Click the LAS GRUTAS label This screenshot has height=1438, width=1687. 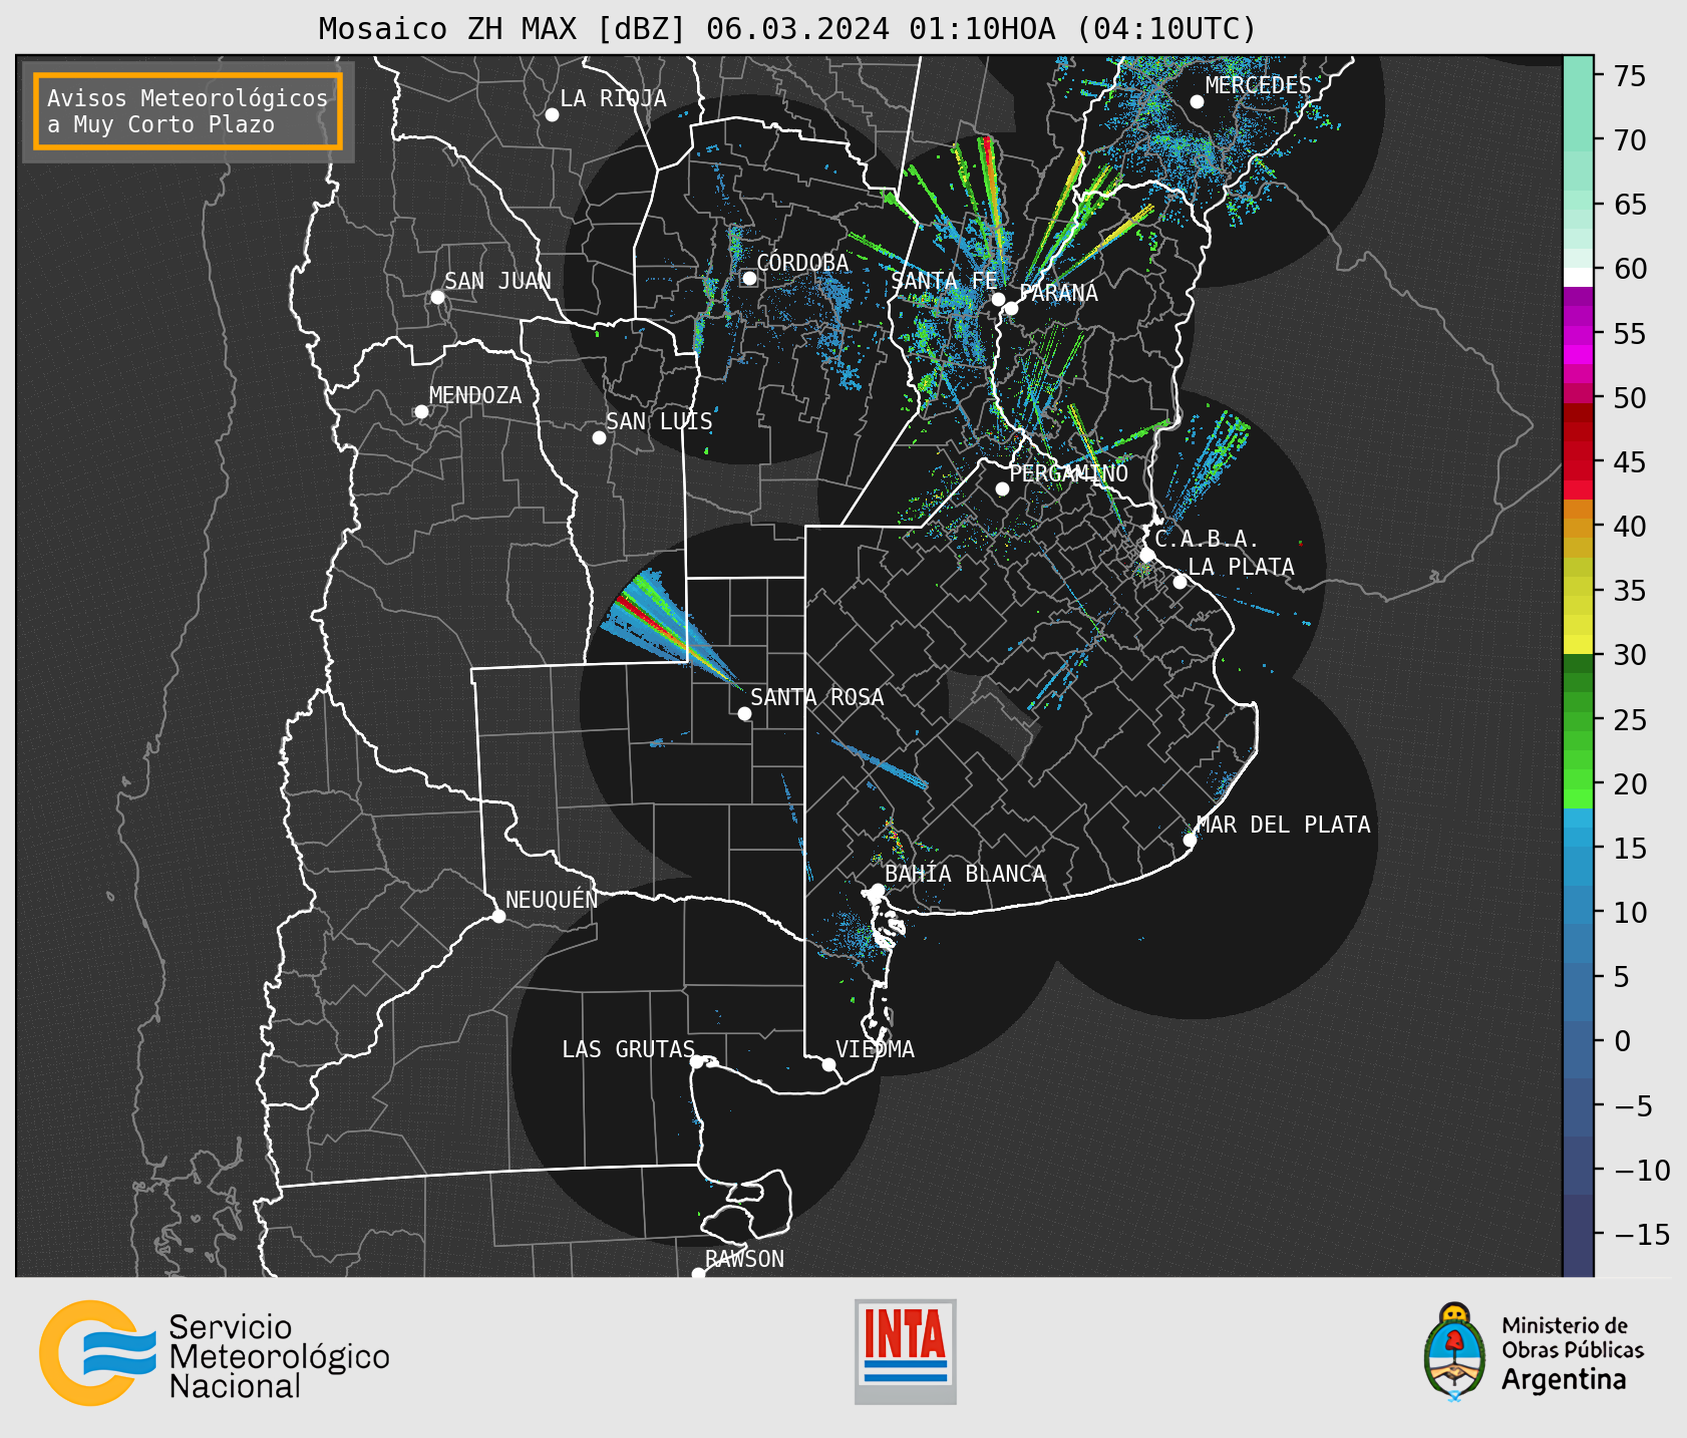pyautogui.click(x=628, y=1049)
